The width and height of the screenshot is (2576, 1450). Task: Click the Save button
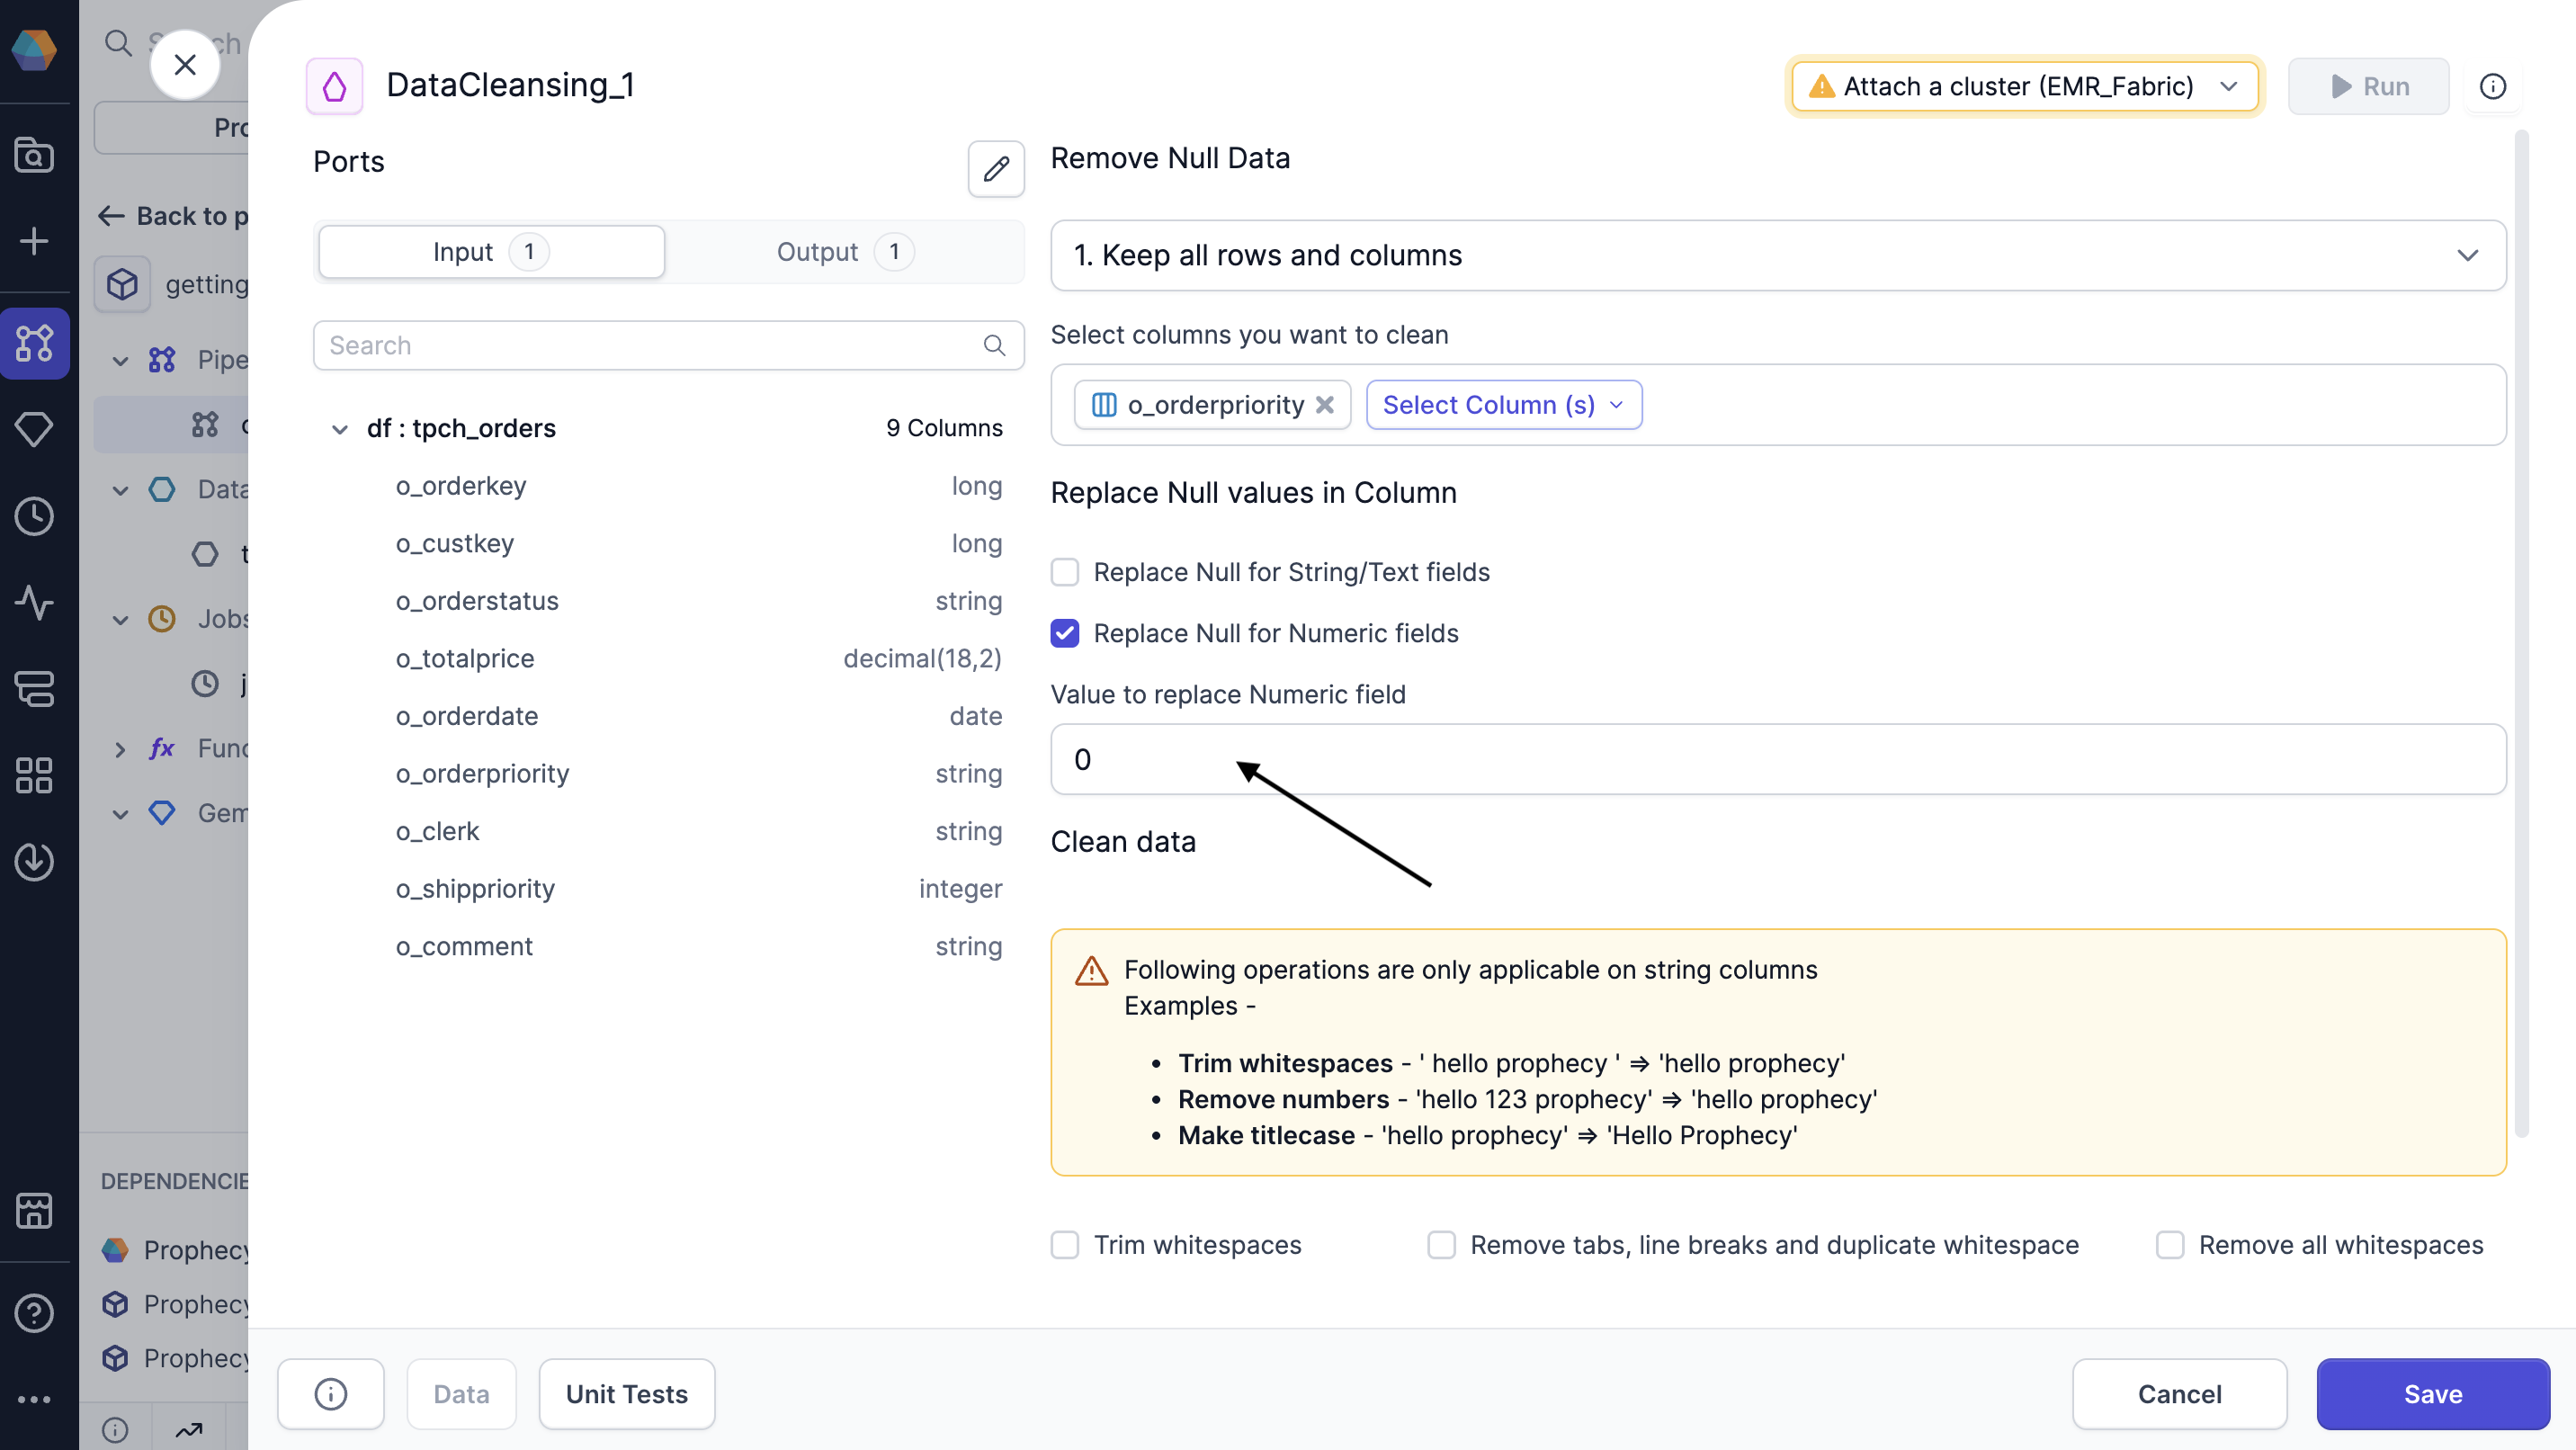pos(2432,1394)
